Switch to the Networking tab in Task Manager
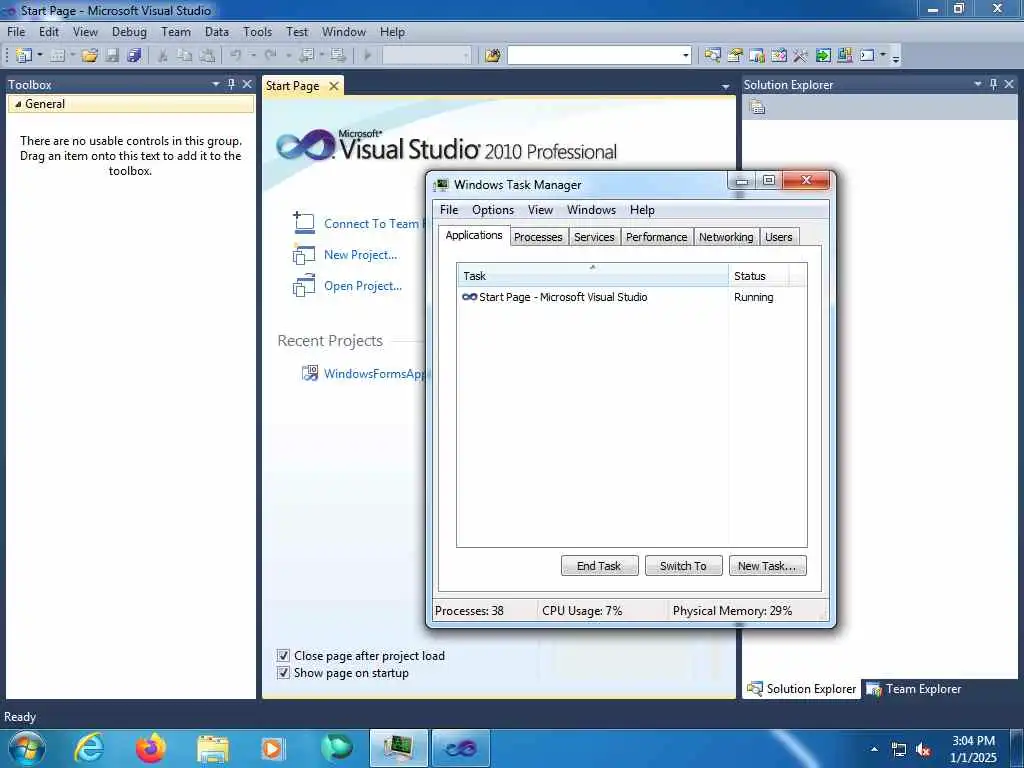This screenshot has height=768, width=1024. pos(726,237)
